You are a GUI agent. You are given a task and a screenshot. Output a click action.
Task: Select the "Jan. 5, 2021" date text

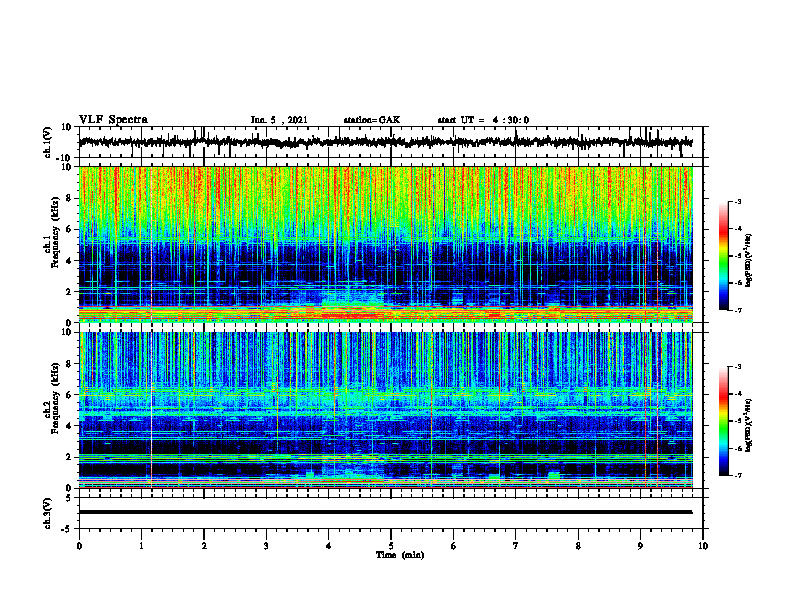(x=279, y=120)
